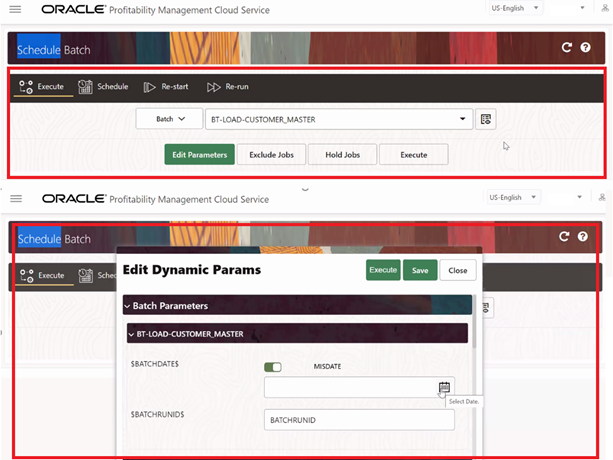Click Execute button in Edit Dynamic Params
Screen dimensions: 613x460
[x=383, y=270]
